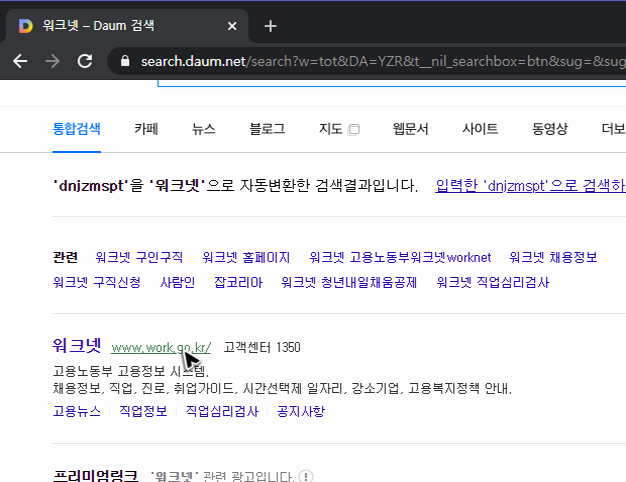This screenshot has width=626, height=482.
Task: Click related search 워크넷 구인구직
Action: [139, 257]
